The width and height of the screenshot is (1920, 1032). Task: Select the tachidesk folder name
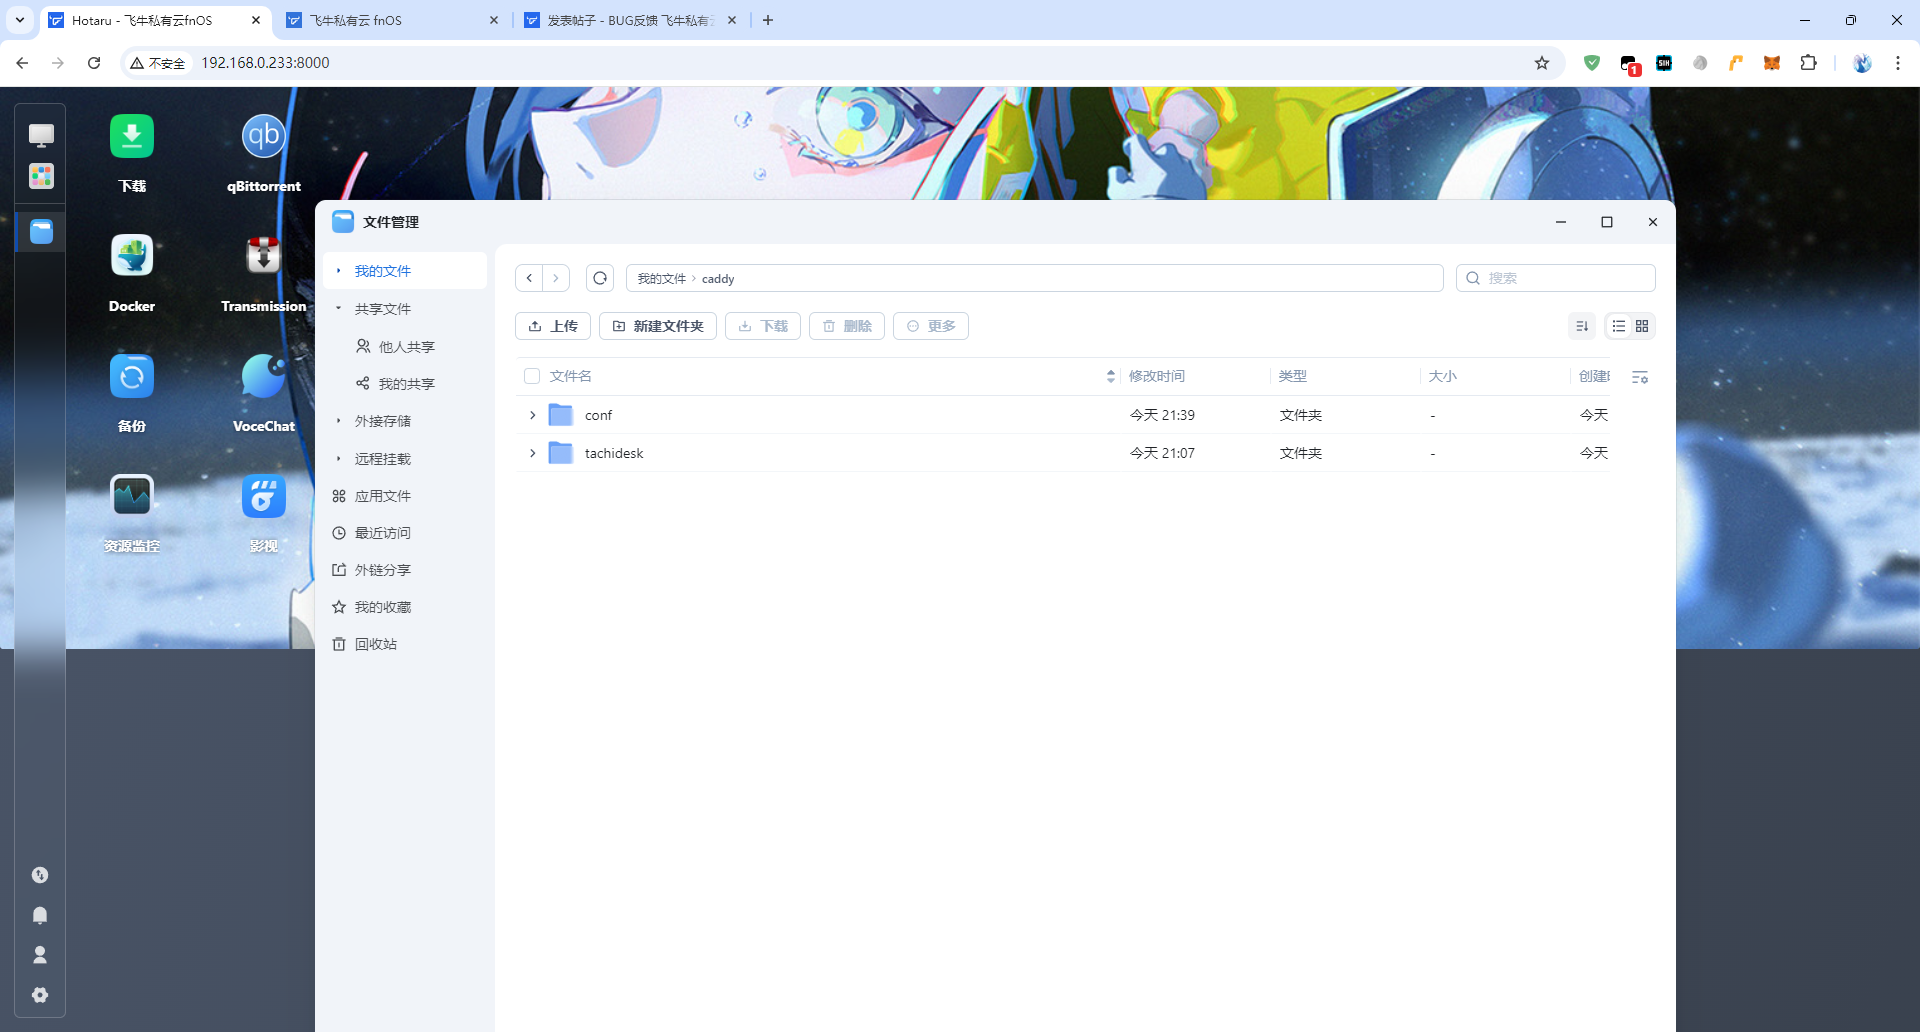(x=614, y=453)
